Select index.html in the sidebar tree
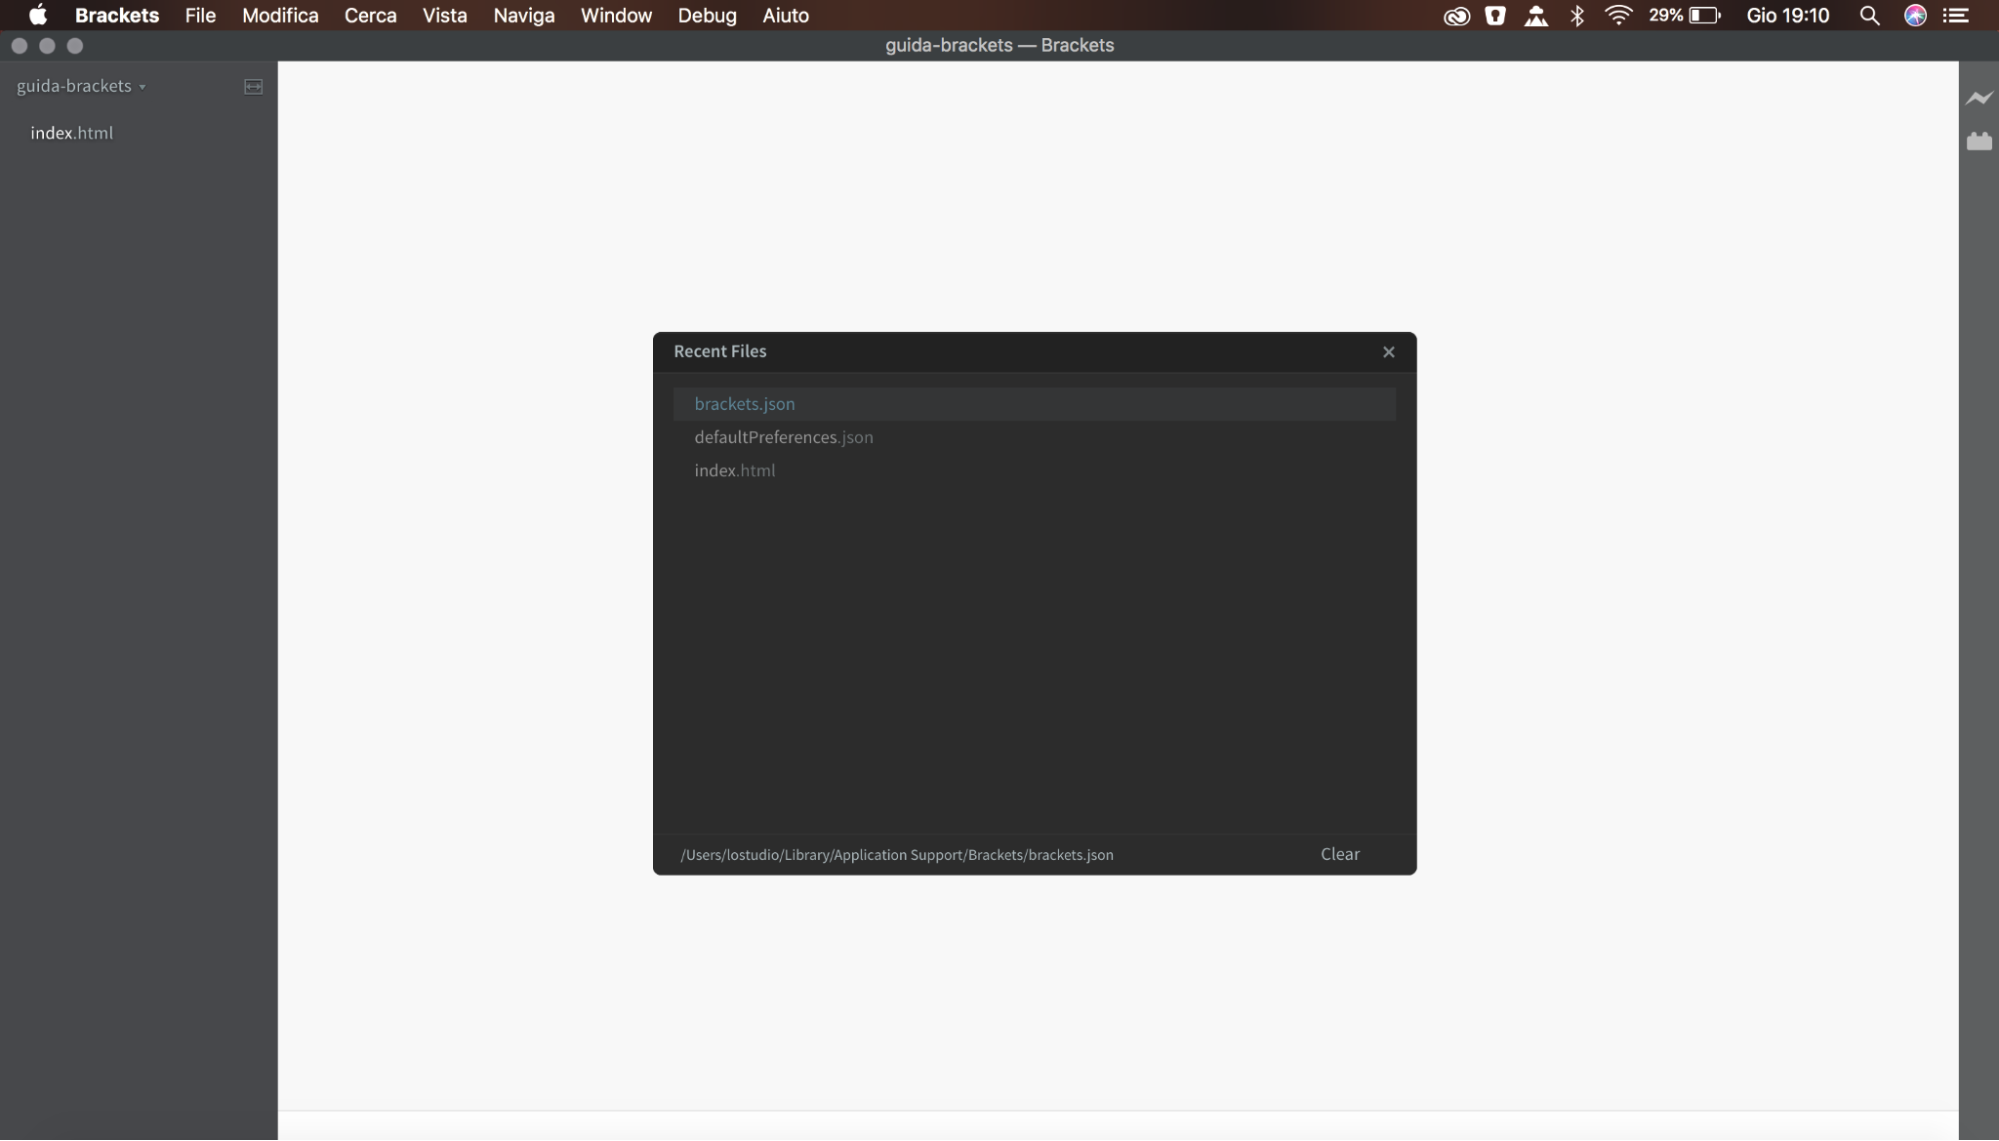The image size is (1999, 1141). coord(71,133)
